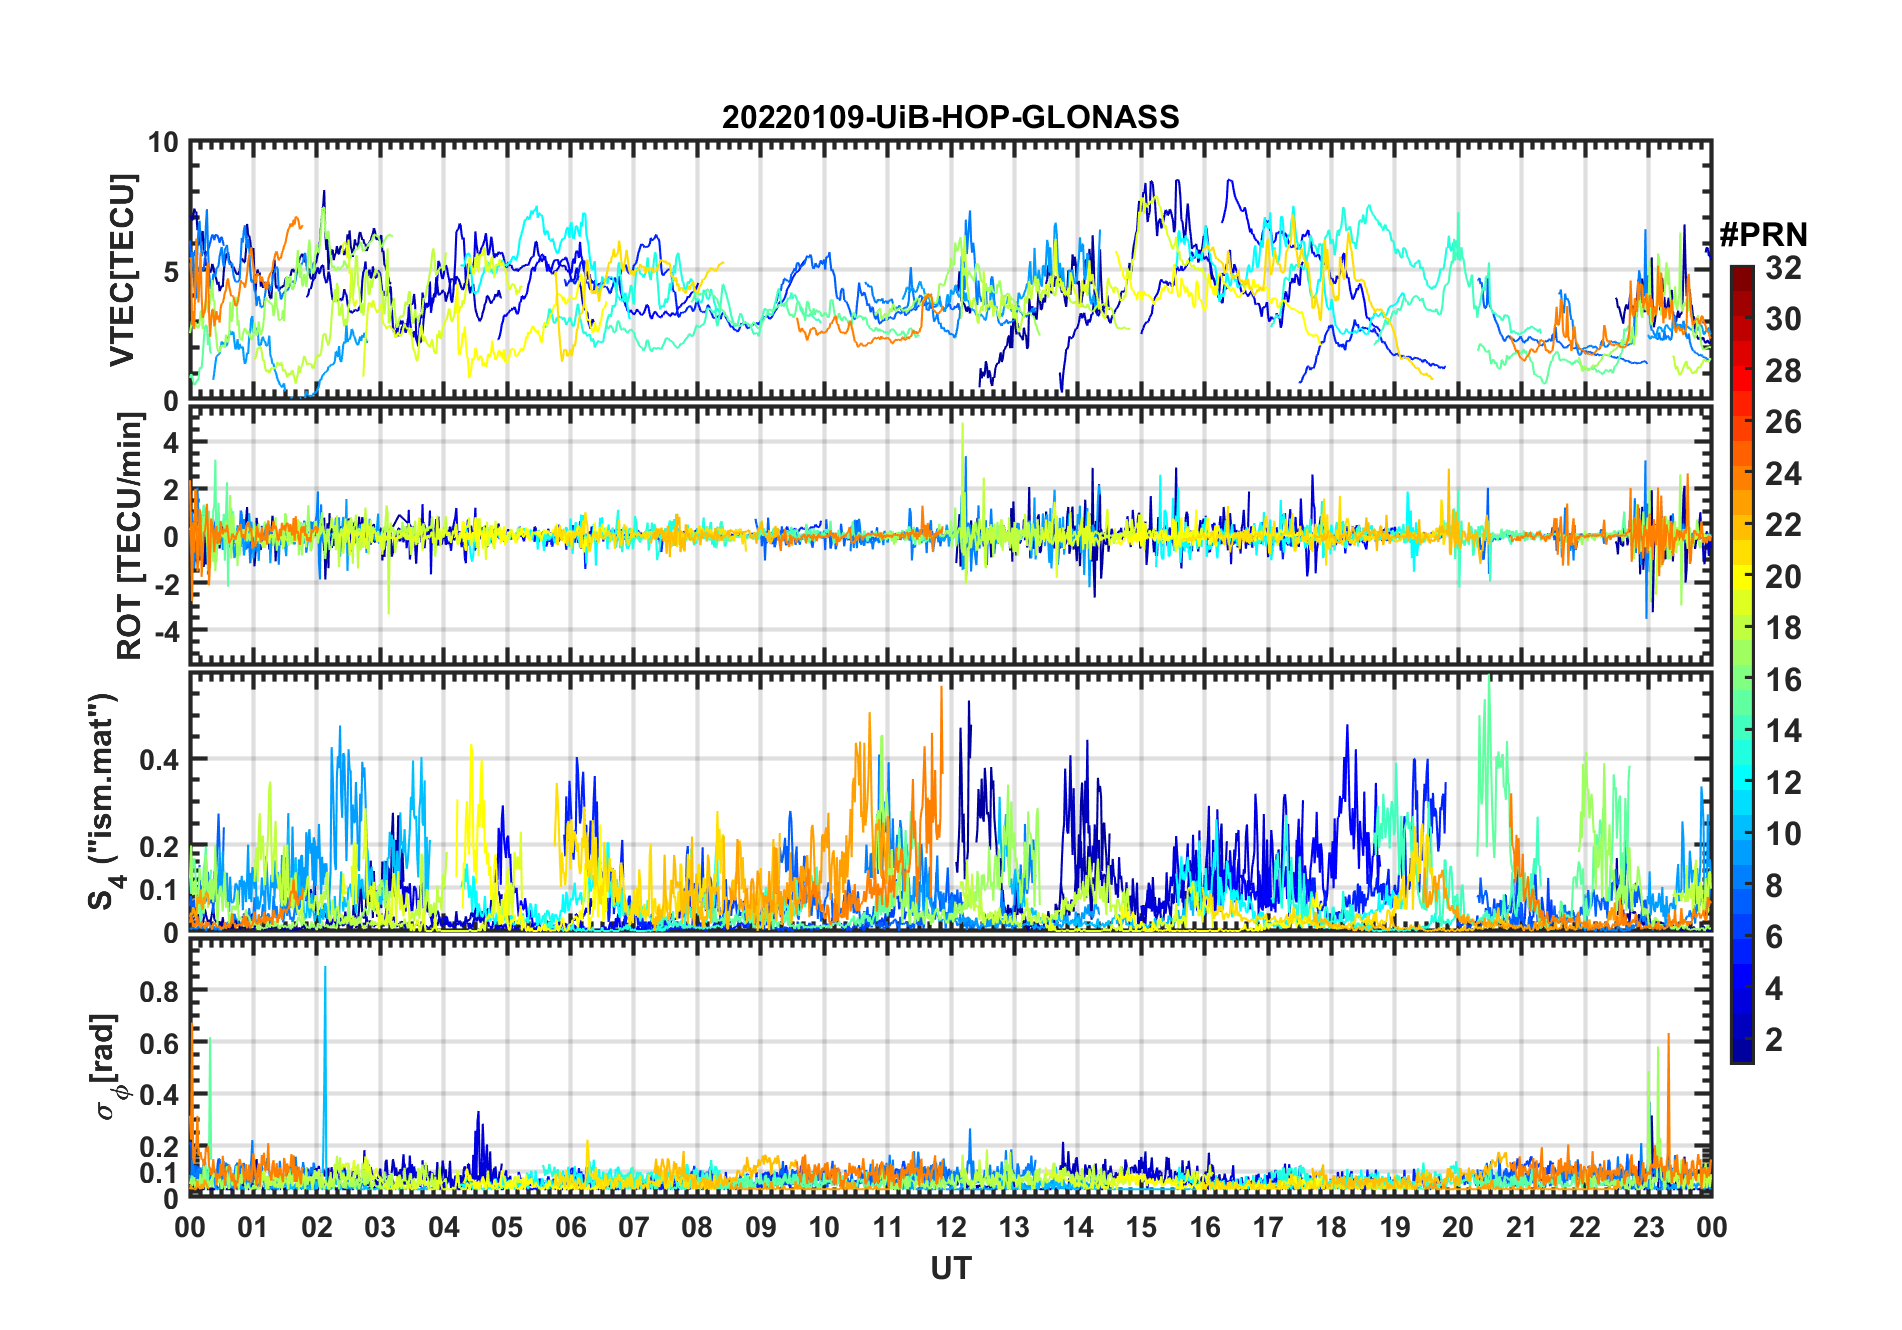
Task: Click the y-axis tick 10 on the VTEC panel
Action: coord(163,143)
